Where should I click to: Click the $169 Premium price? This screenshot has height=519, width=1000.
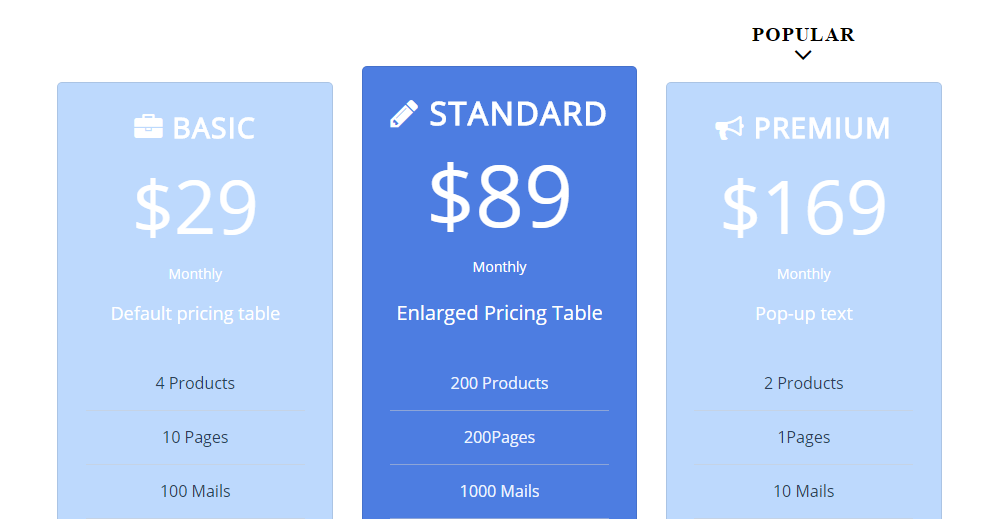(x=804, y=207)
